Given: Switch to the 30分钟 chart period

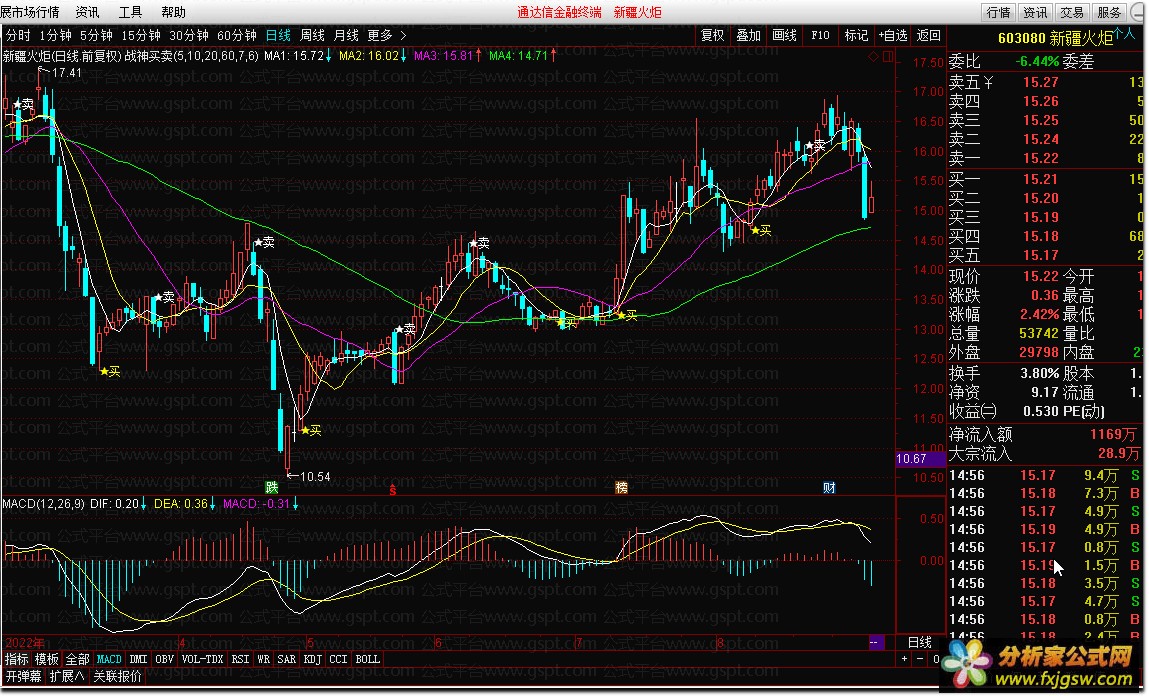Looking at the screenshot, I should click(189, 35).
